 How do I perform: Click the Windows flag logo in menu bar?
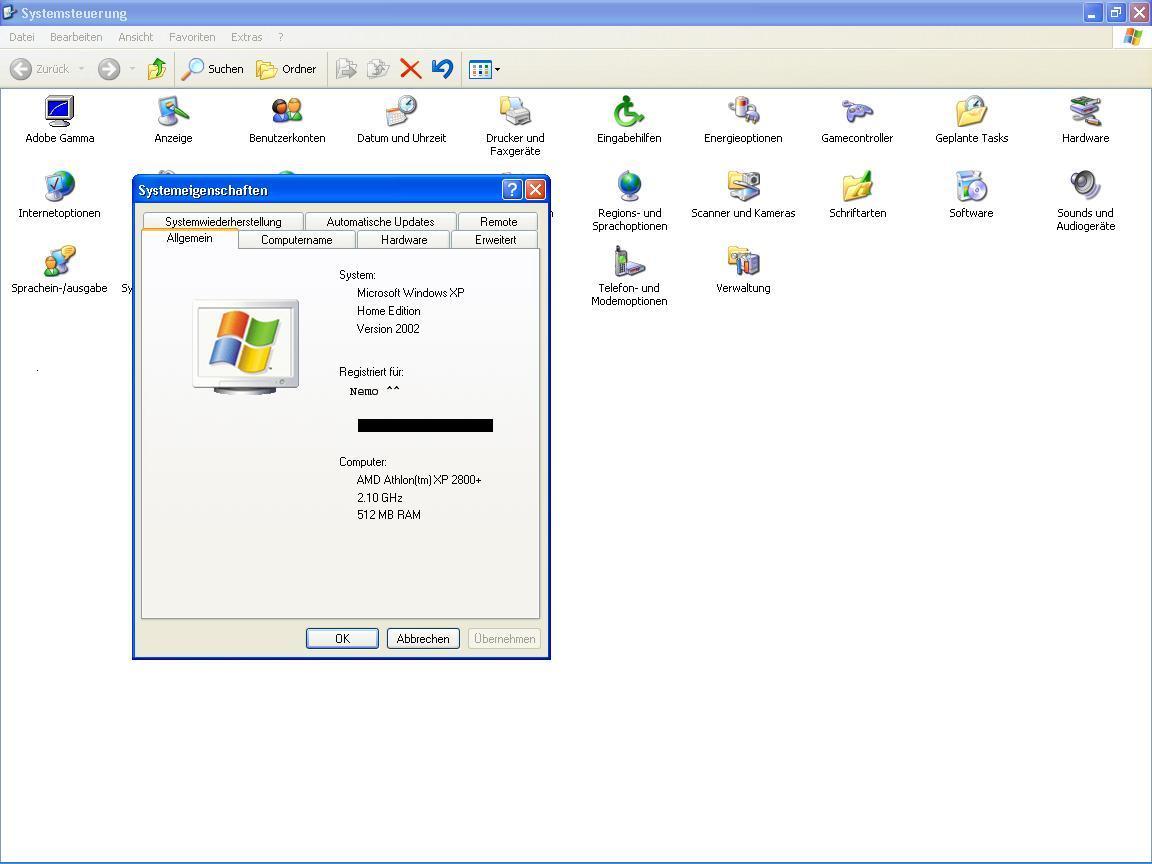[x=1132, y=37]
